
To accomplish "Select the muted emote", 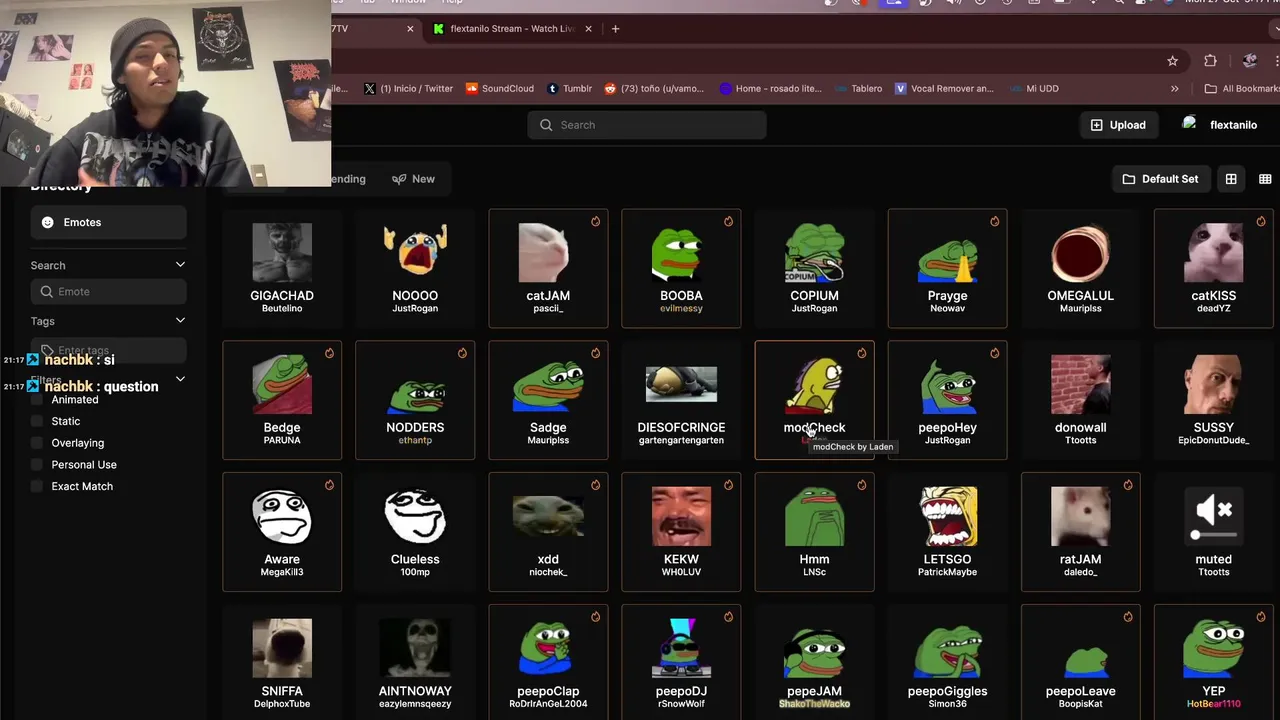I will [1213, 532].
